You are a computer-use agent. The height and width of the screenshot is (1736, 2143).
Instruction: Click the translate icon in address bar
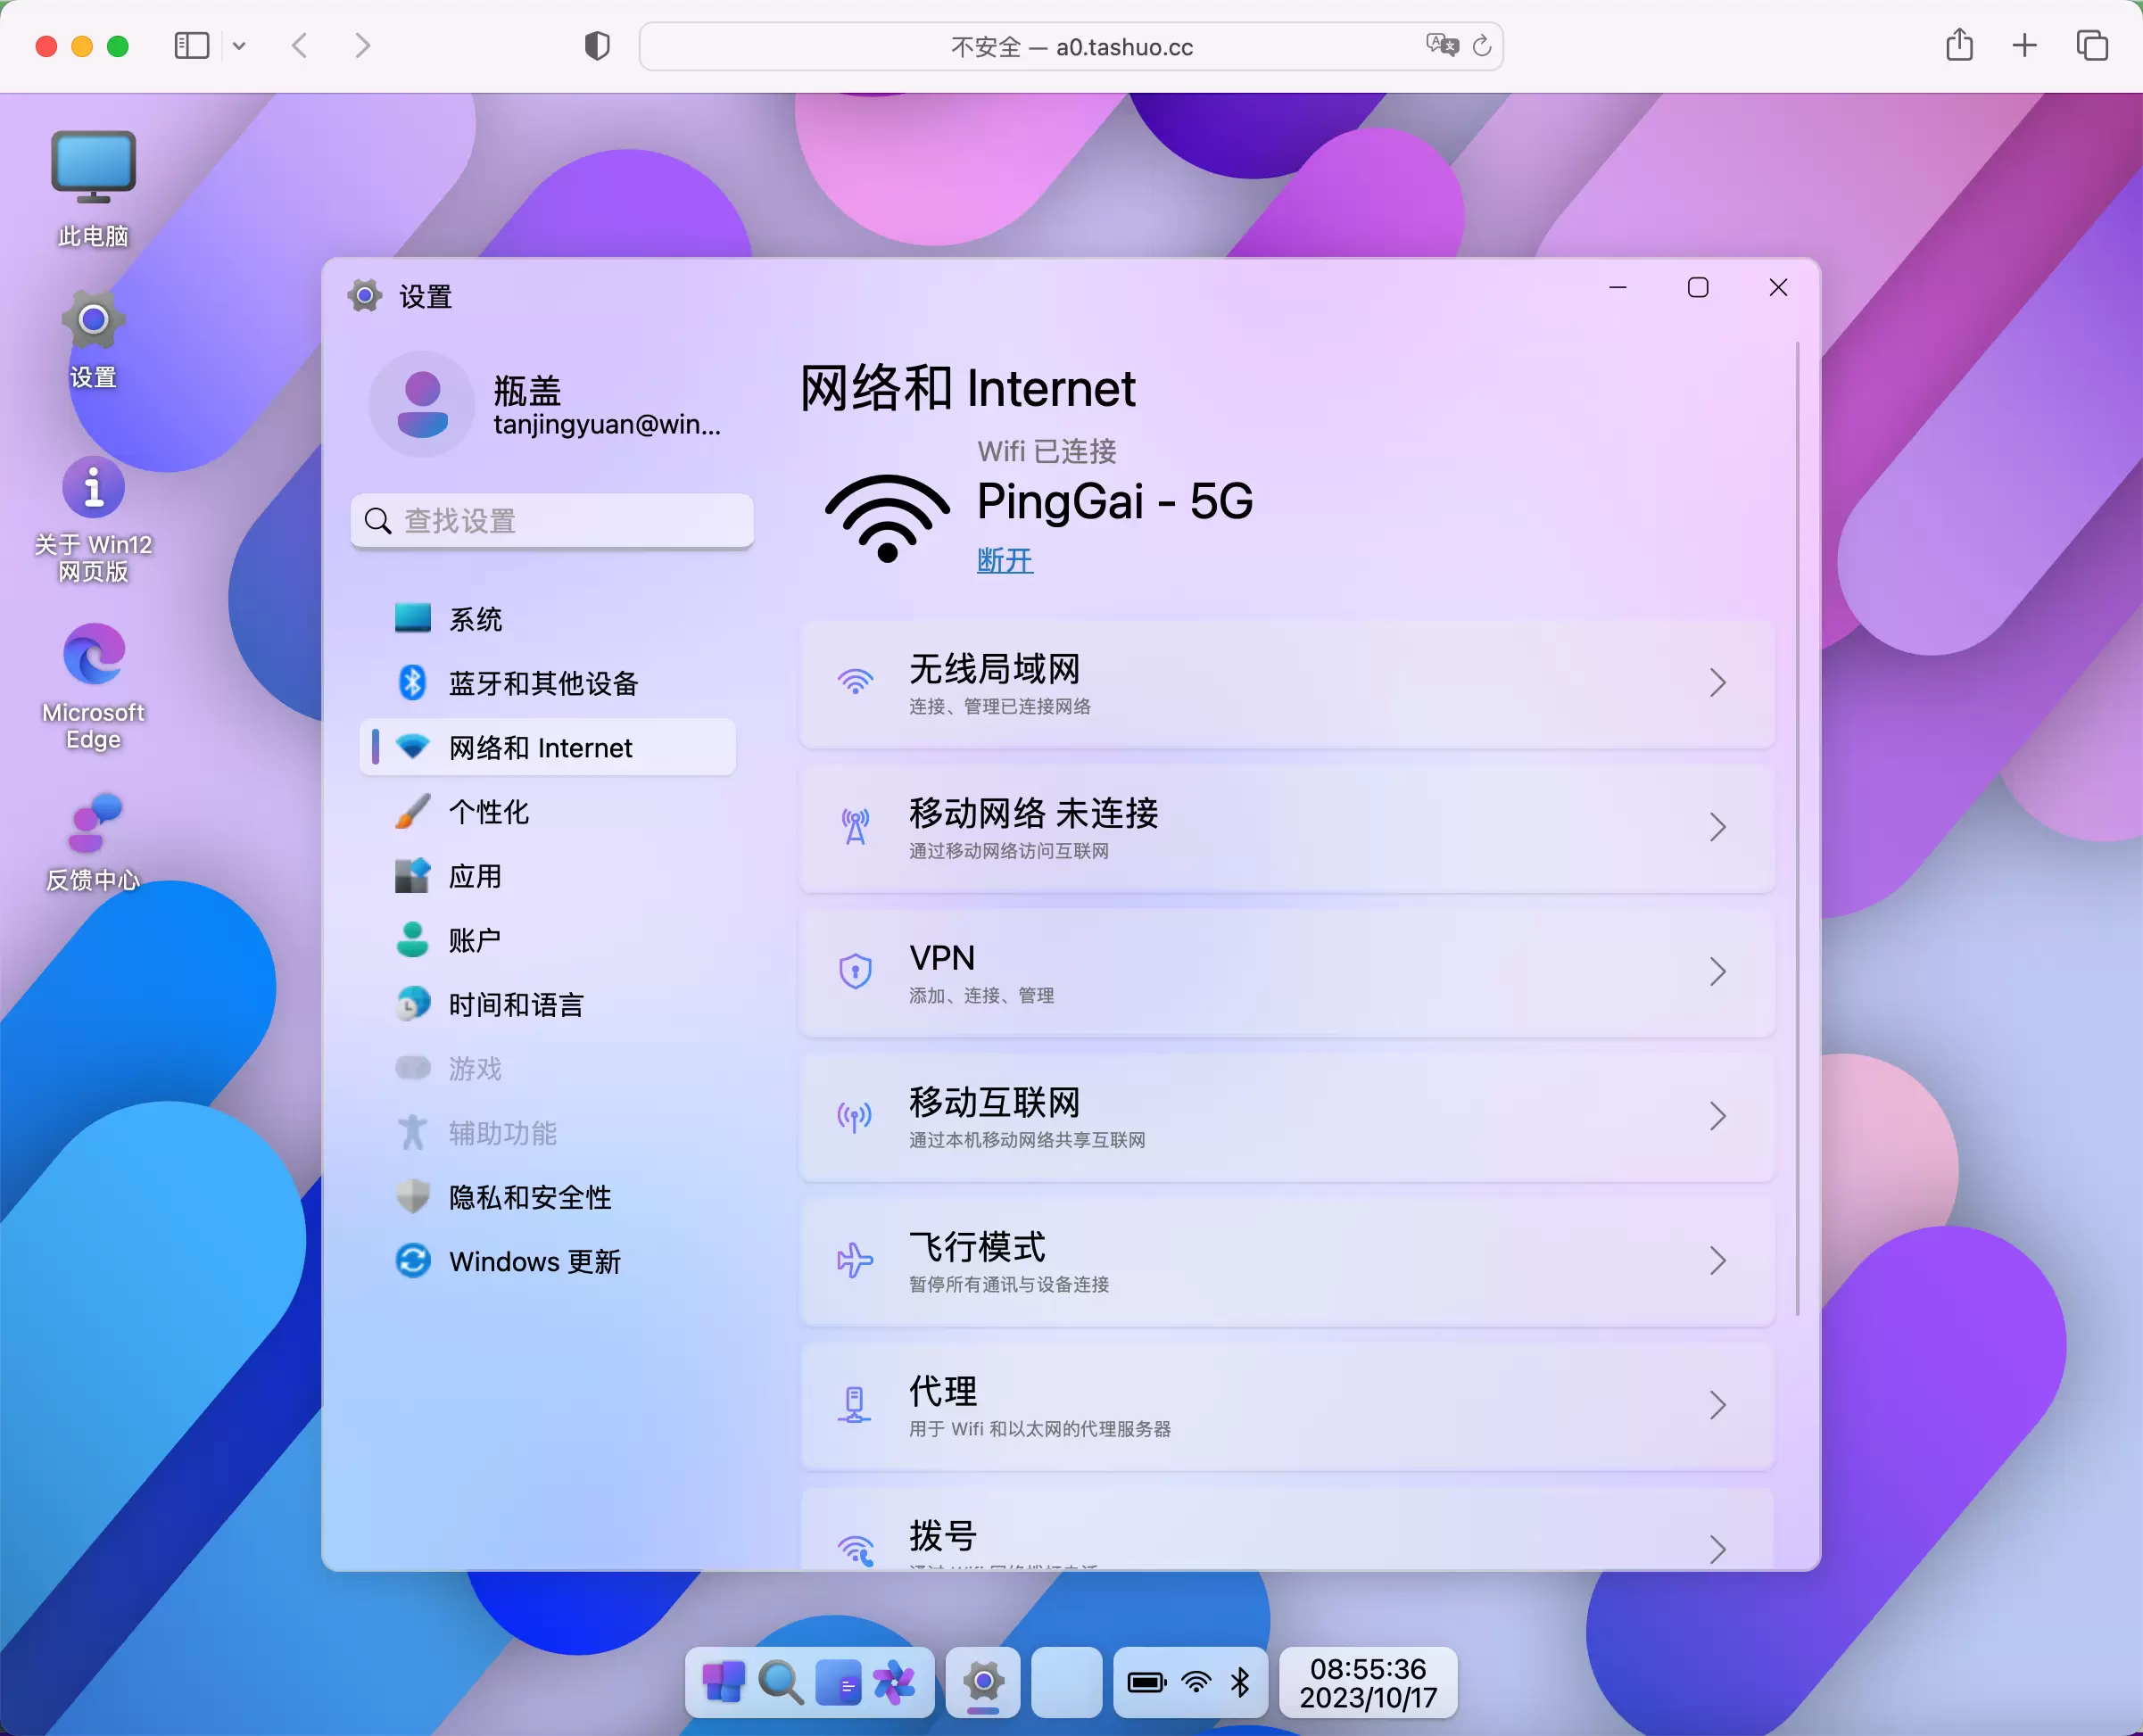pyautogui.click(x=1442, y=46)
